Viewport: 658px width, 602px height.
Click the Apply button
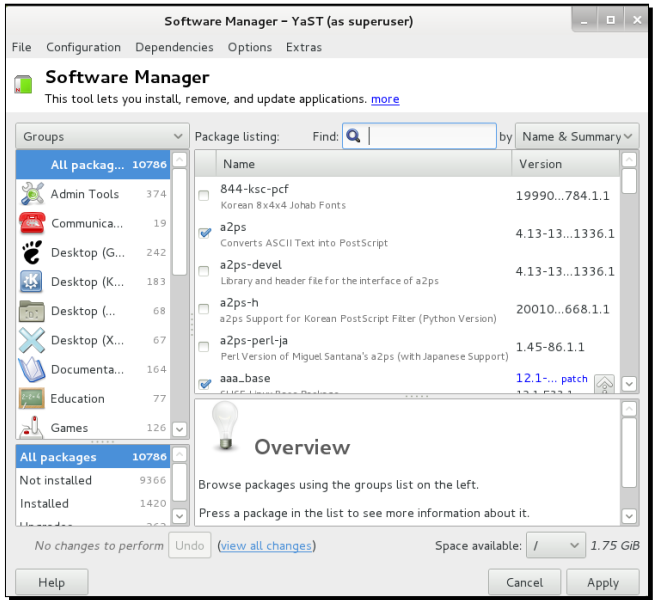coord(602,582)
